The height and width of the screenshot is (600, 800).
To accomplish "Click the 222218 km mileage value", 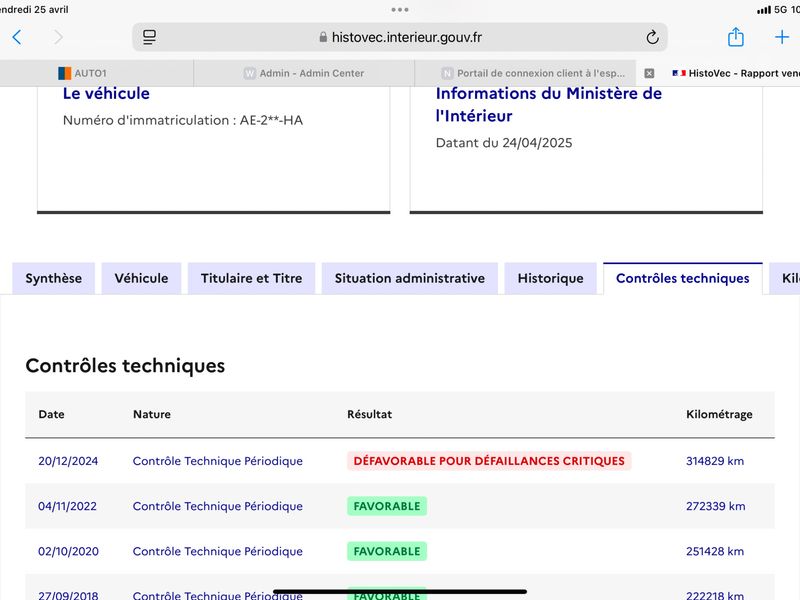I will (x=715, y=595).
